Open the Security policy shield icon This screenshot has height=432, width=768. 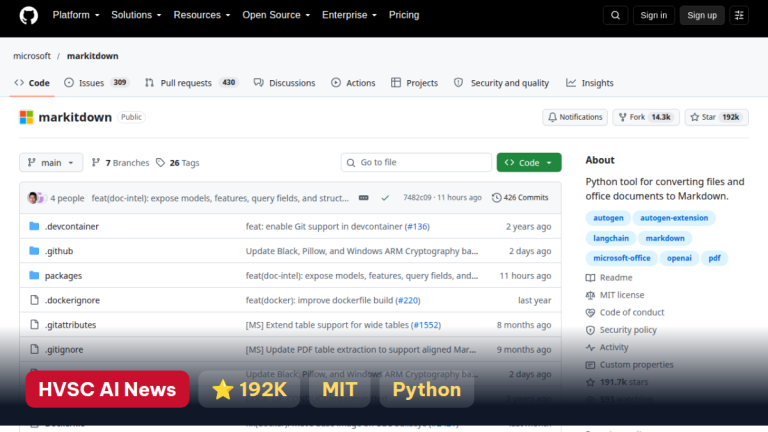[x=590, y=330]
